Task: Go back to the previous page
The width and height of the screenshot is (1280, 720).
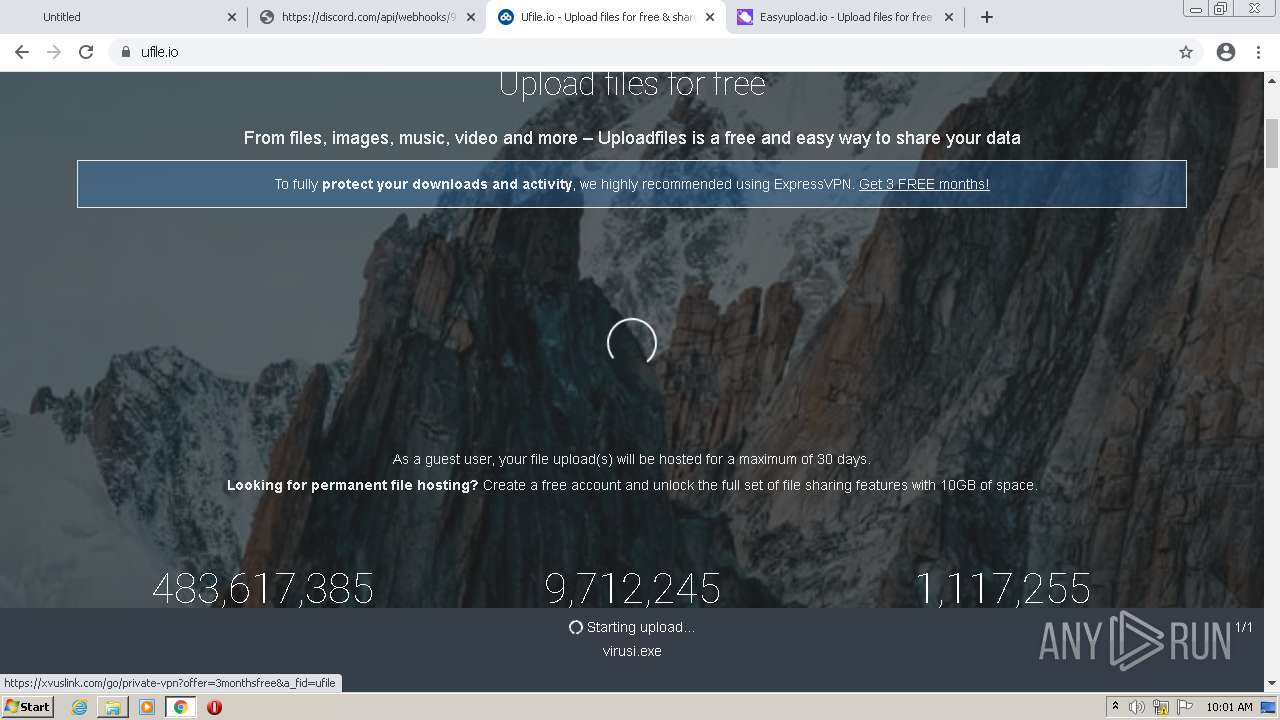Action: click(x=22, y=52)
